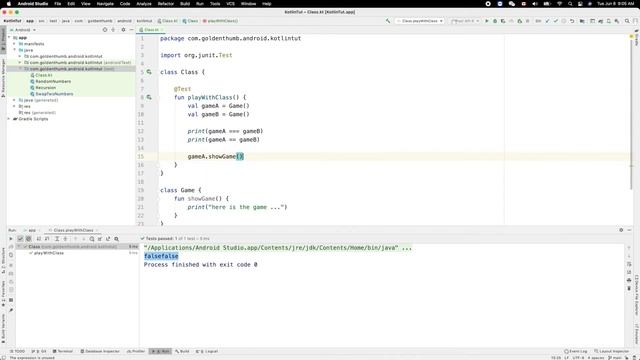
Task: Select the app tab in the Run panel
Action: (x=30, y=230)
